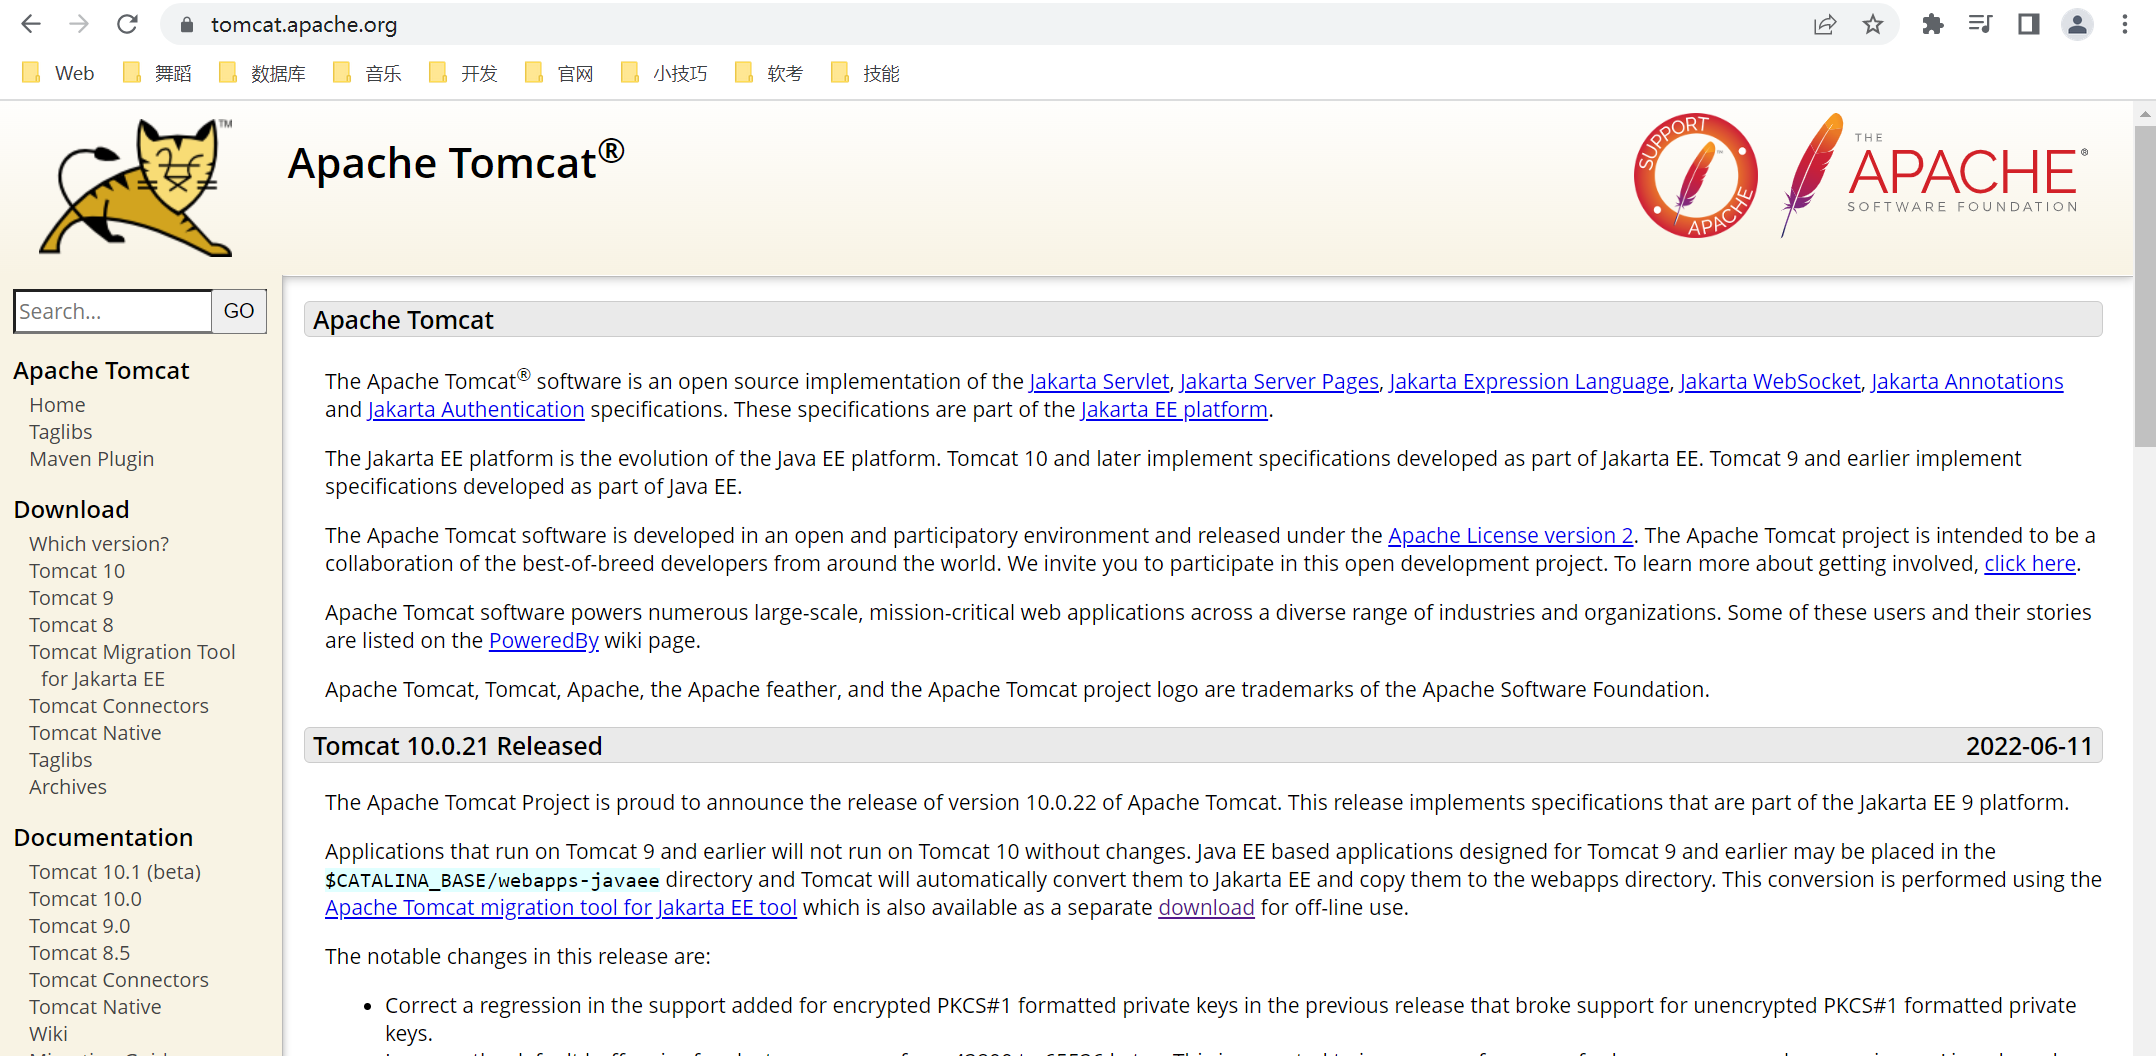The image size is (2156, 1056).
Task: Open Tomcat 10.1 (beta) documentation
Action: tap(115, 872)
